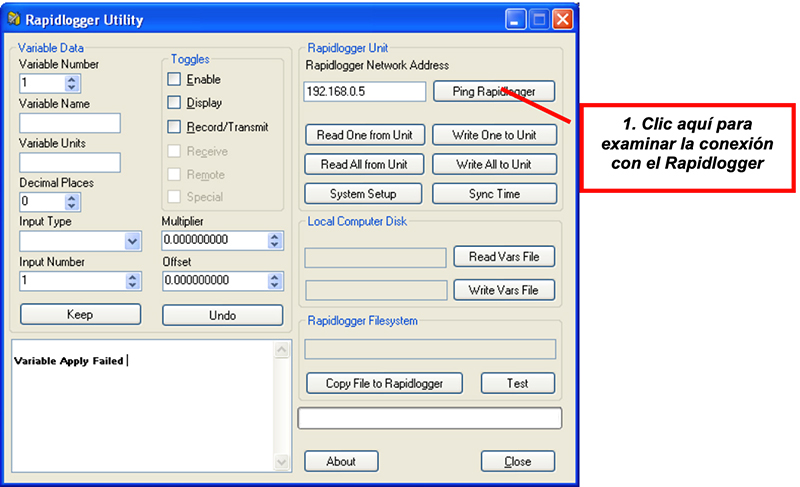Click the Sync Time button
This screenshot has width=800, height=487.
pyautogui.click(x=494, y=194)
